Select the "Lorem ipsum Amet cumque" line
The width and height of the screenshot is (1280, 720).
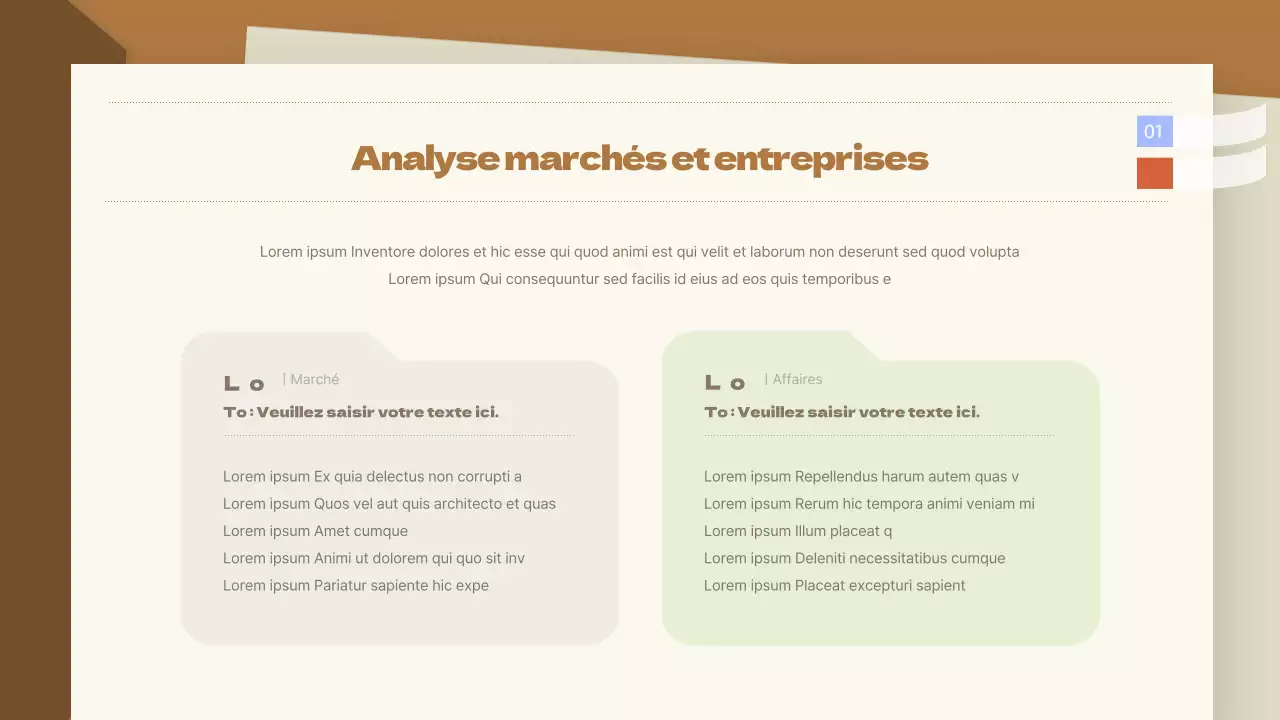(x=315, y=531)
